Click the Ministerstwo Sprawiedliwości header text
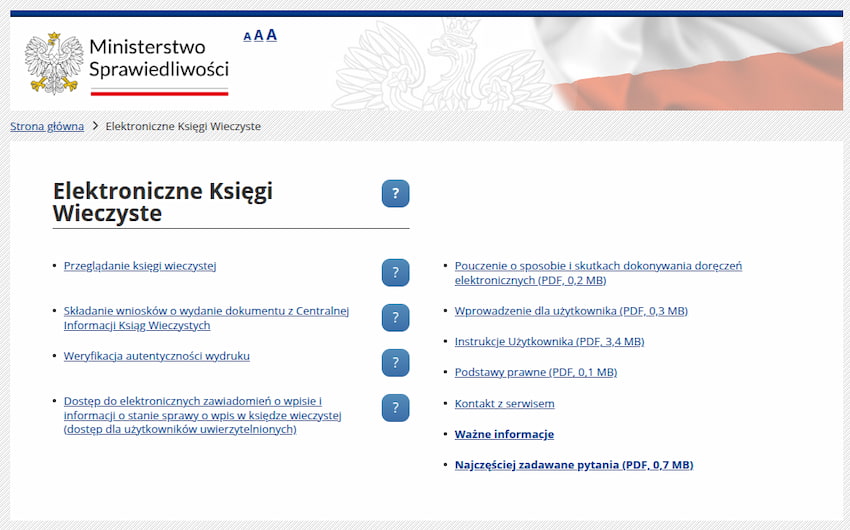Viewport: 850px width, 530px height. point(159,58)
